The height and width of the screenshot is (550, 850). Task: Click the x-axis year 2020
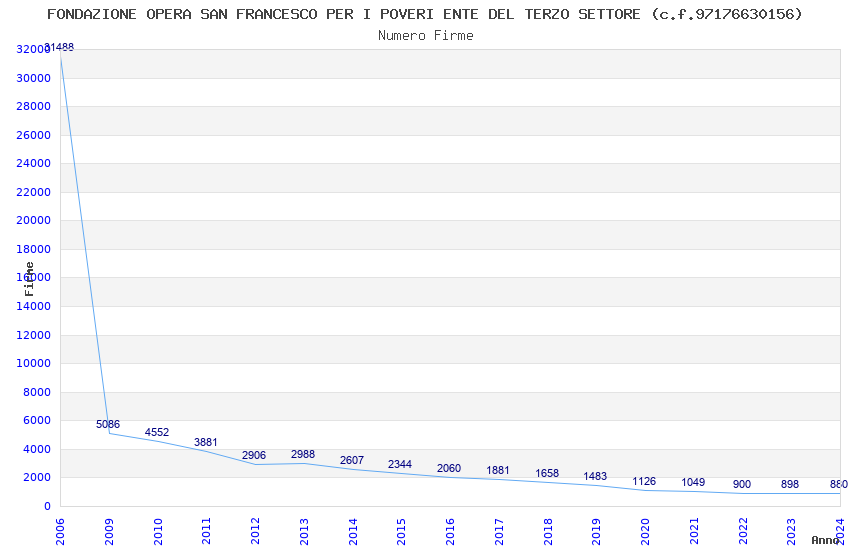coord(645,532)
